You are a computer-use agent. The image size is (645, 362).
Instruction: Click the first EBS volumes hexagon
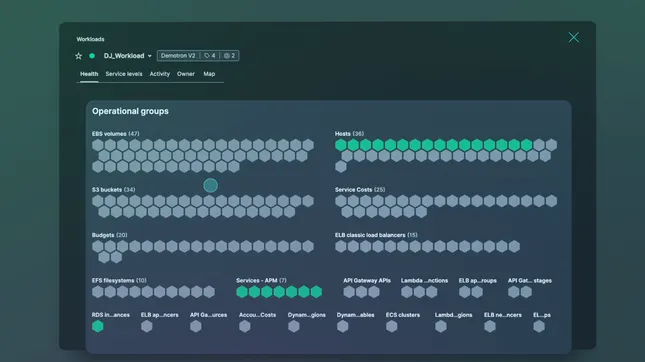pos(98,145)
